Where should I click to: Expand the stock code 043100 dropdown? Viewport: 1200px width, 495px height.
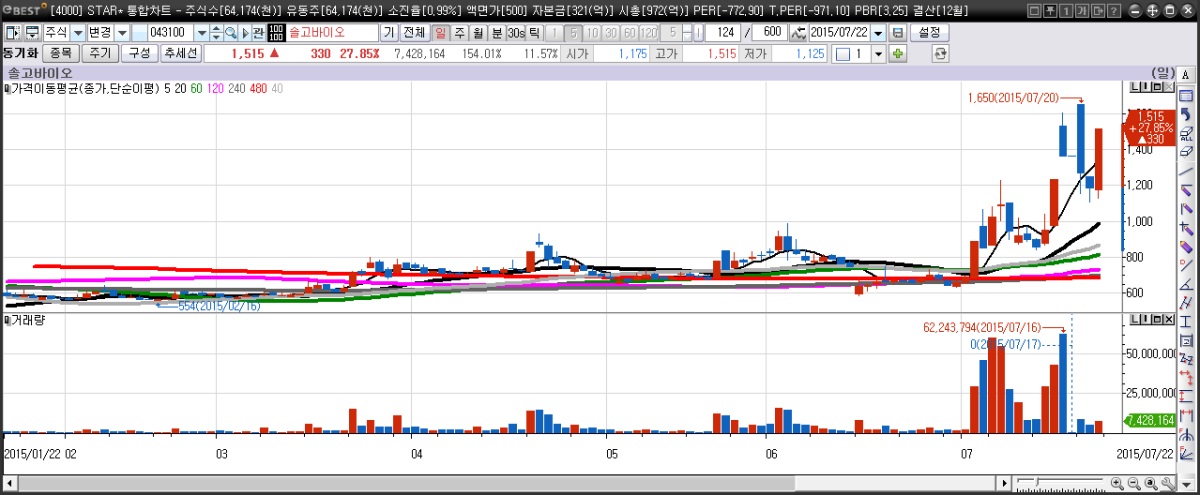coord(201,33)
